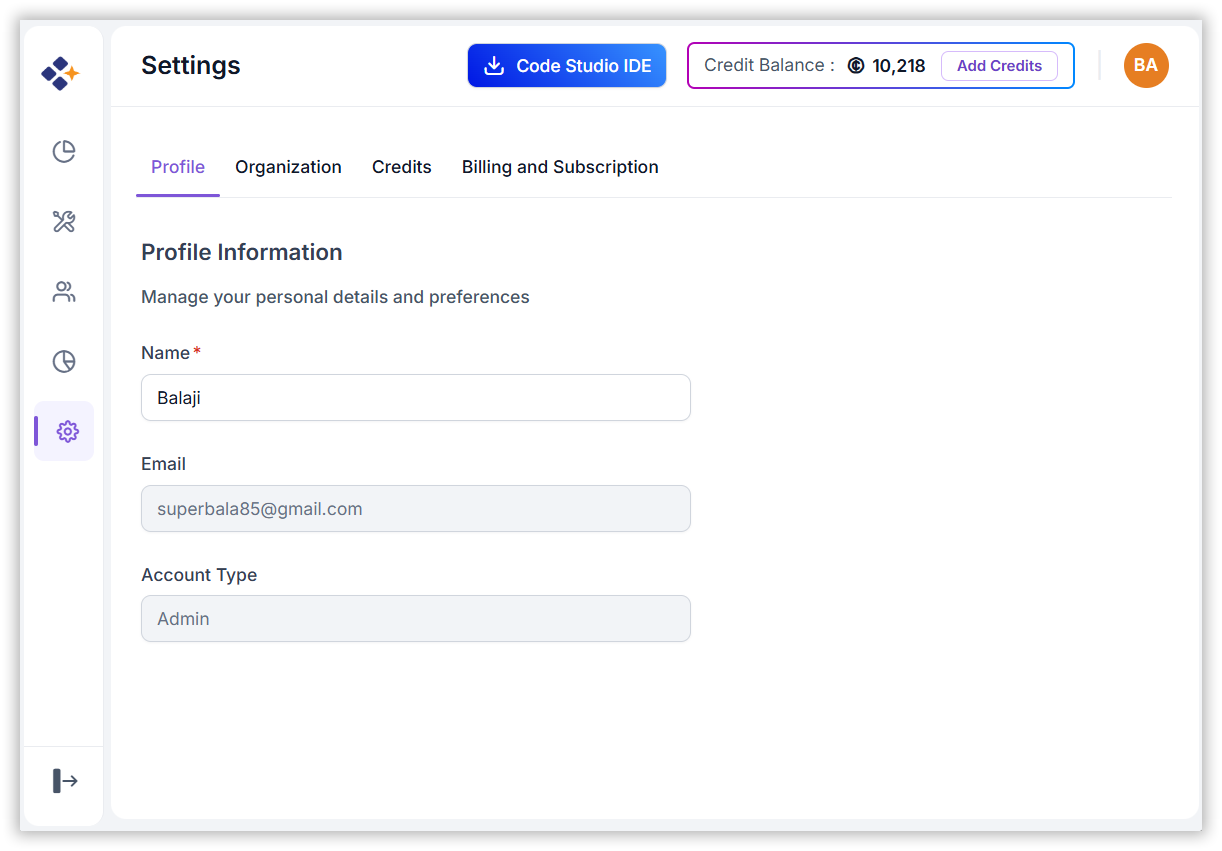Click the credit coin icon
This screenshot has width=1222, height=851.
point(855,66)
